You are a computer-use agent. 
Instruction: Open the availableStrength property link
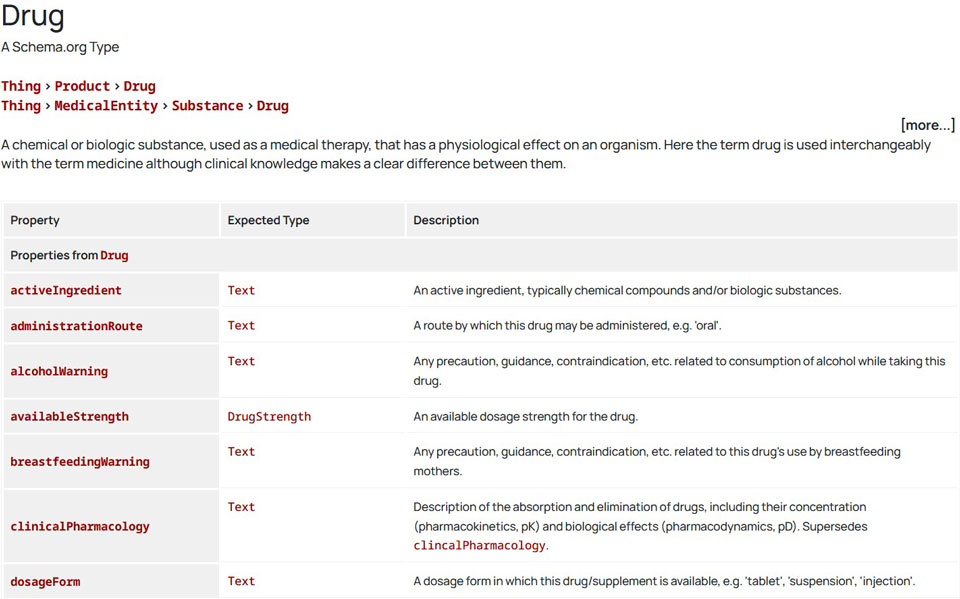[70, 416]
